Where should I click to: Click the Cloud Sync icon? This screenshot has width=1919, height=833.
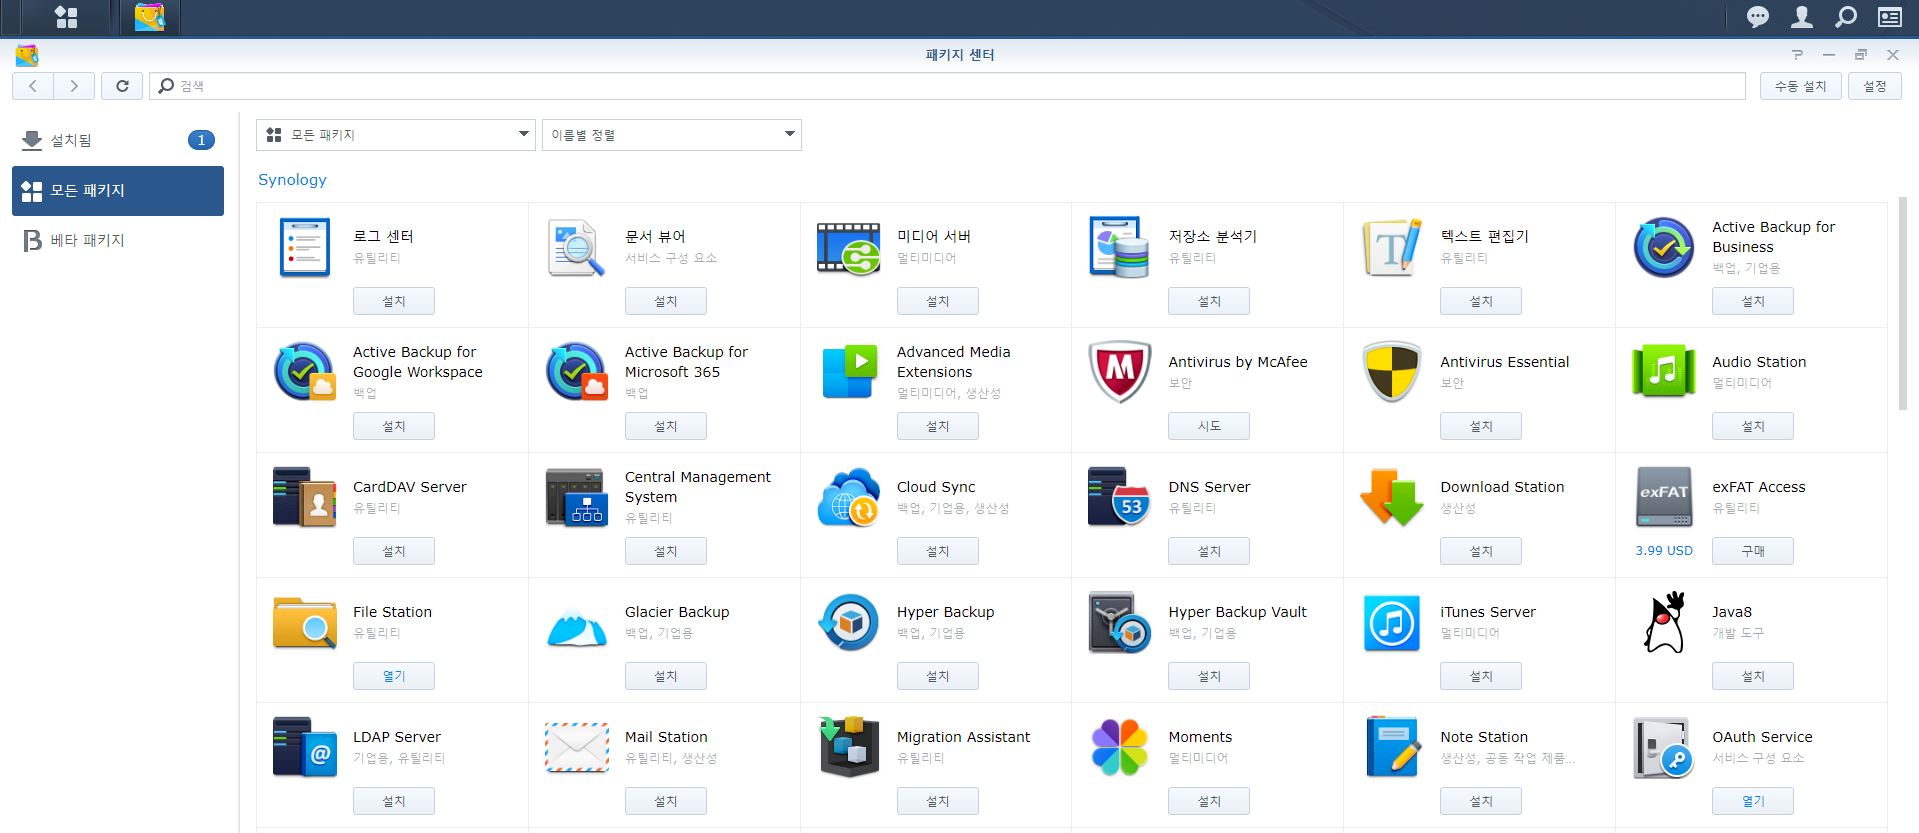tap(848, 497)
